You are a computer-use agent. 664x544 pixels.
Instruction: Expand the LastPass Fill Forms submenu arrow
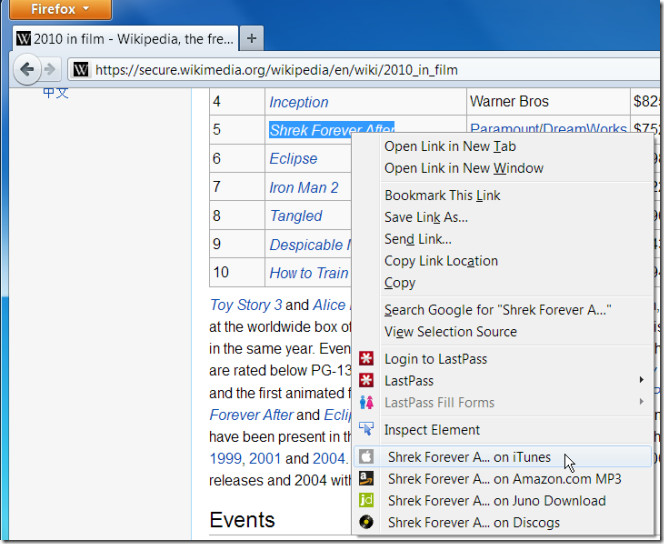[642, 401]
